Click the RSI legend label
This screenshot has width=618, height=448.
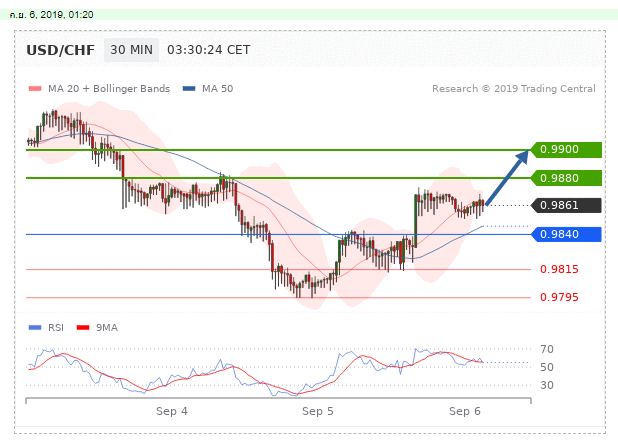pyautogui.click(x=56, y=327)
